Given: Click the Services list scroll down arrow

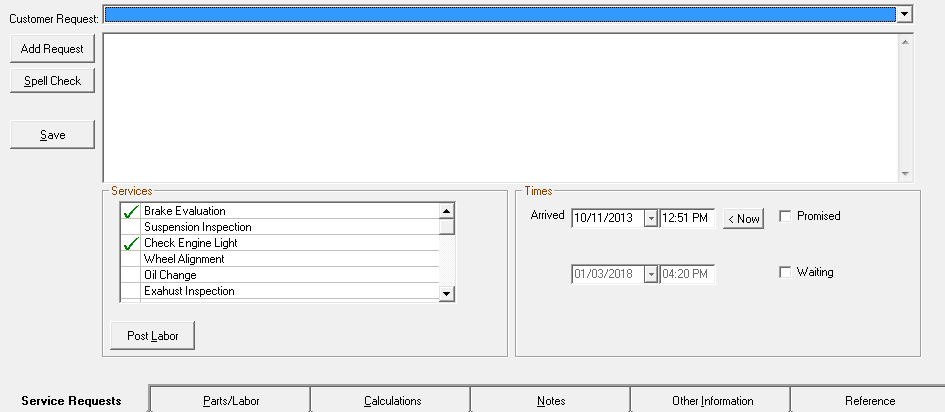Looking at the screenshot, I should (447, 293).
